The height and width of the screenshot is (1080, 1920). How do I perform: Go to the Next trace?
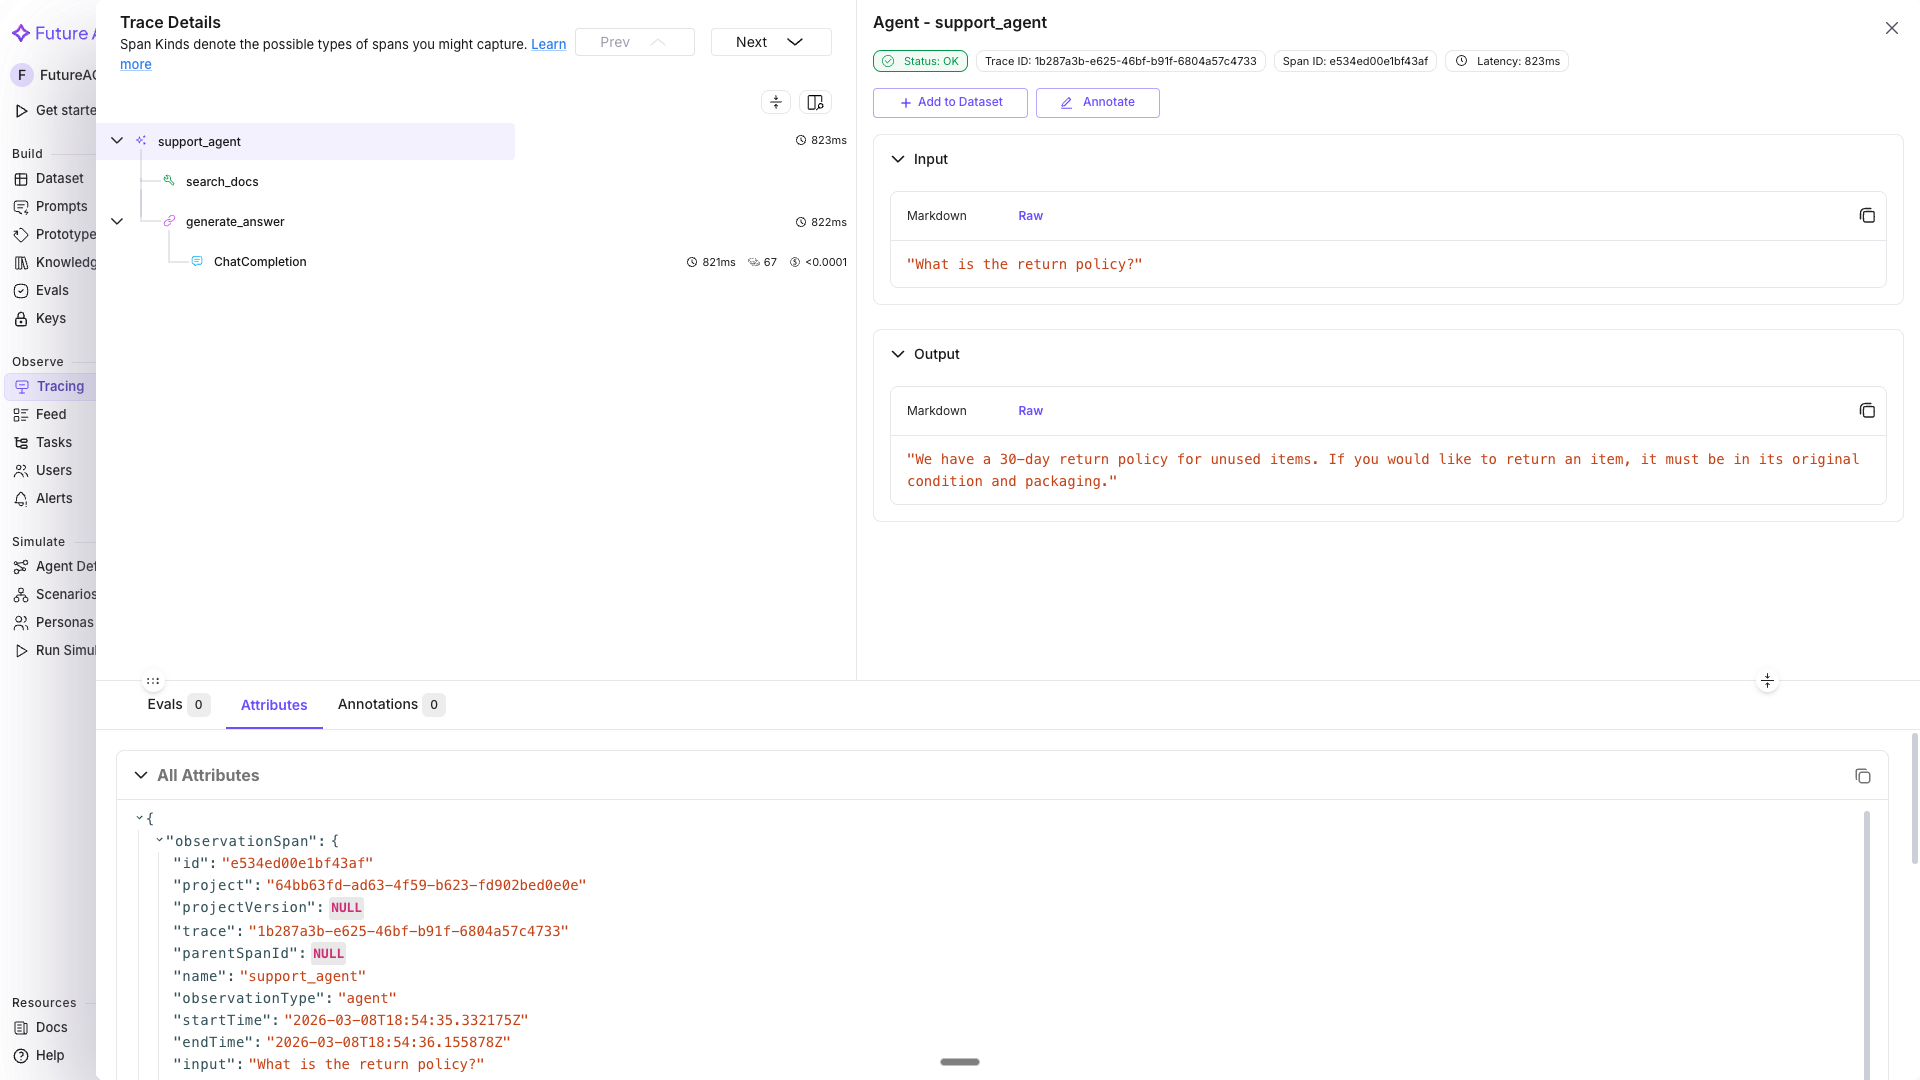(770, 42)
